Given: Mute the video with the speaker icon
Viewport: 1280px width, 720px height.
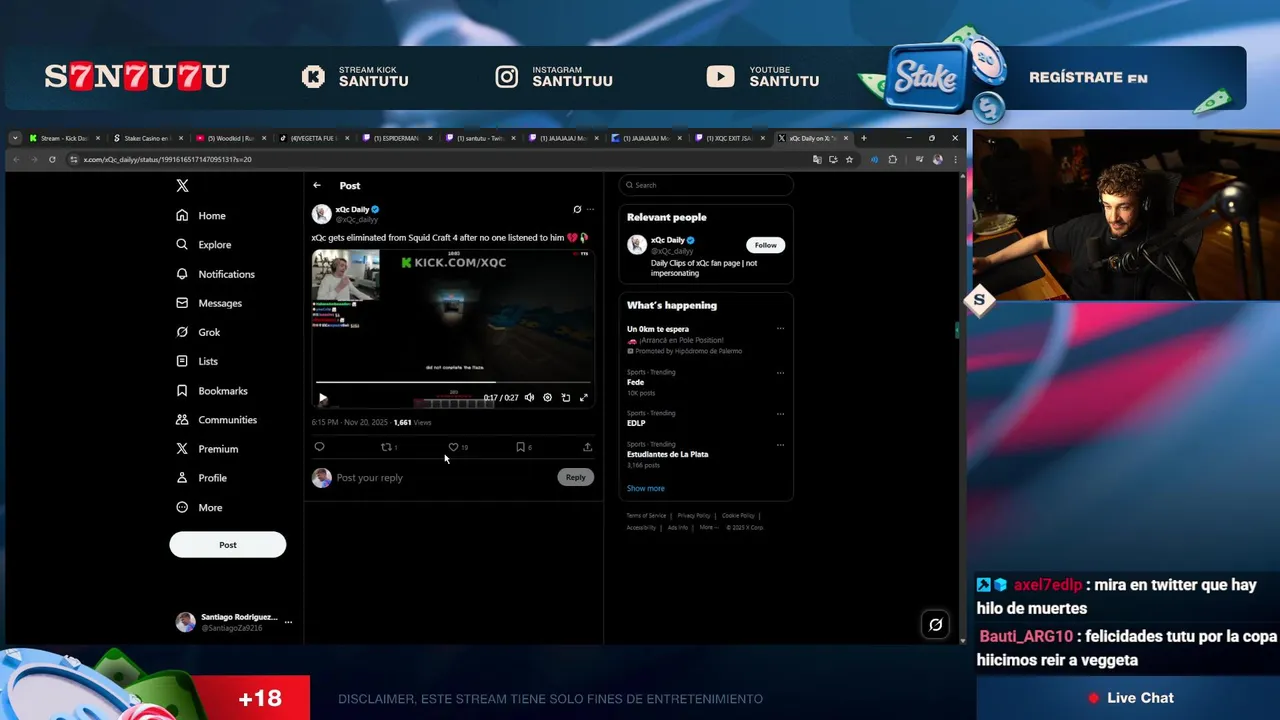Looking at the screenshot, I should point(530,398).
